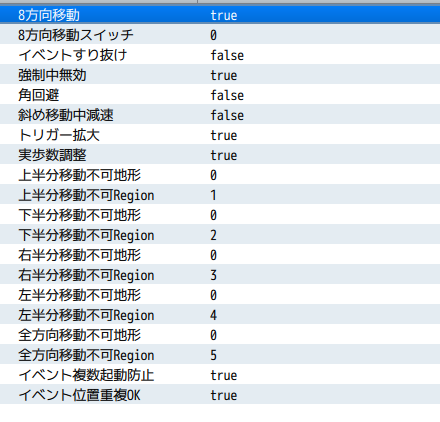Select the 右半分移動不可Region parameter
Screen dimensions: 440x422
86,275
